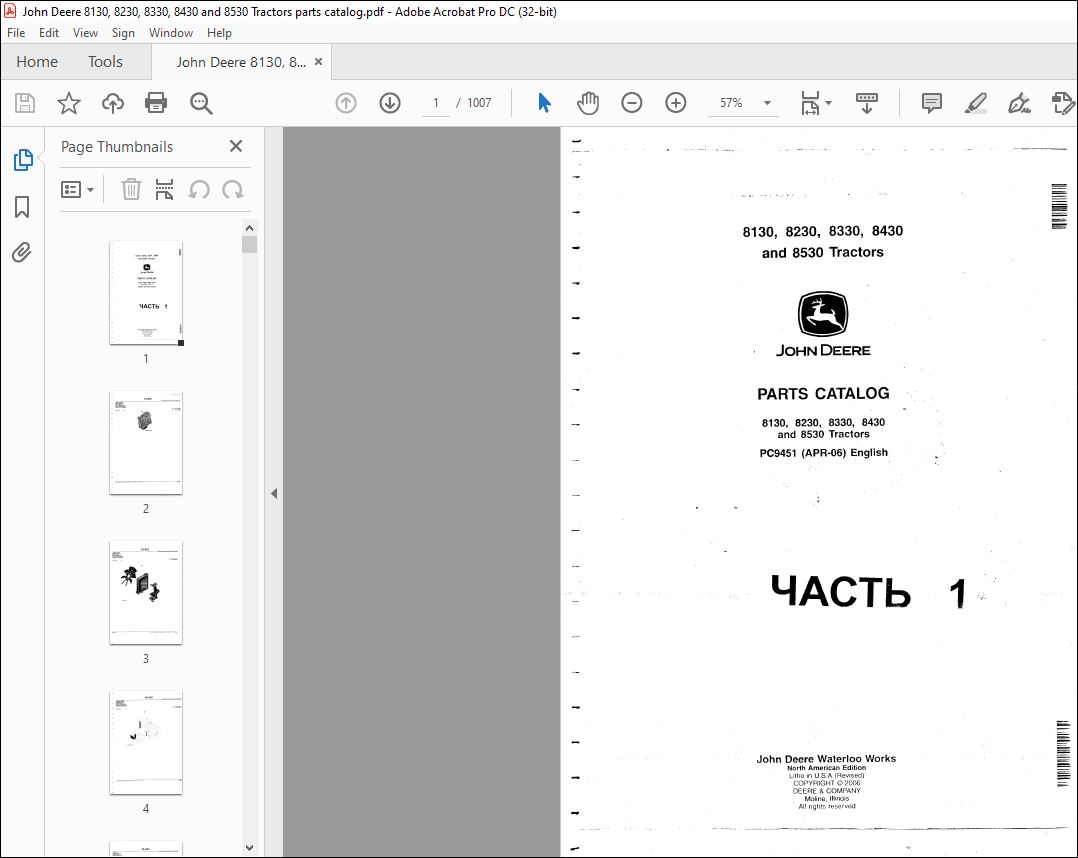Click the scrolling mode keyboard icon

pos(867,103)
